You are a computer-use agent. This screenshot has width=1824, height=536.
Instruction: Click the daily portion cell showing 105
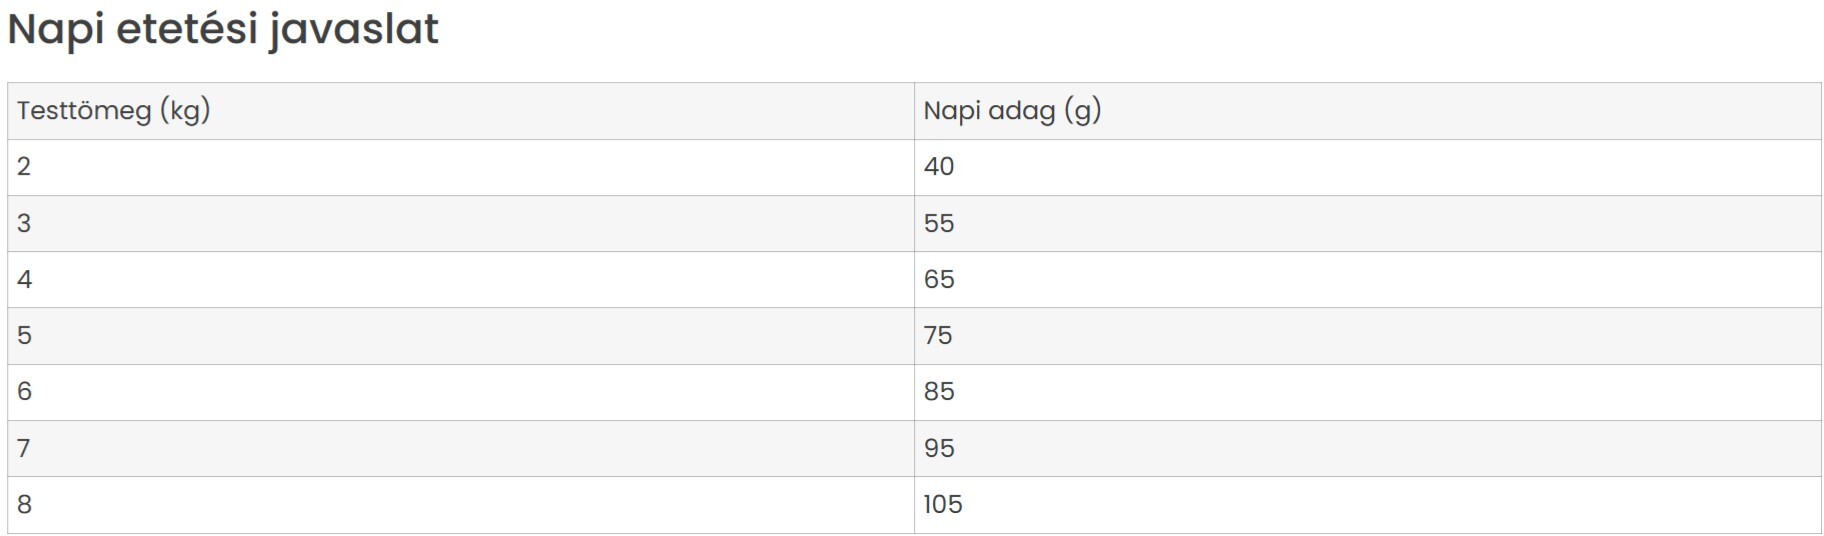1367,504
